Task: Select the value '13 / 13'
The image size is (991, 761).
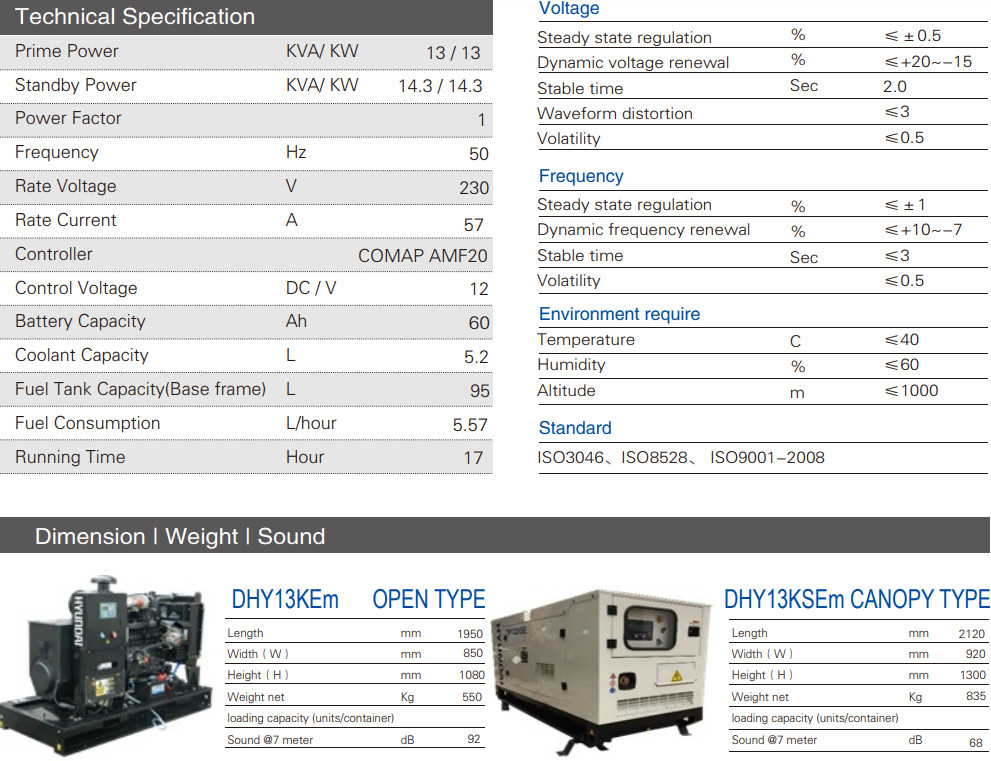Action: (453, 52)
